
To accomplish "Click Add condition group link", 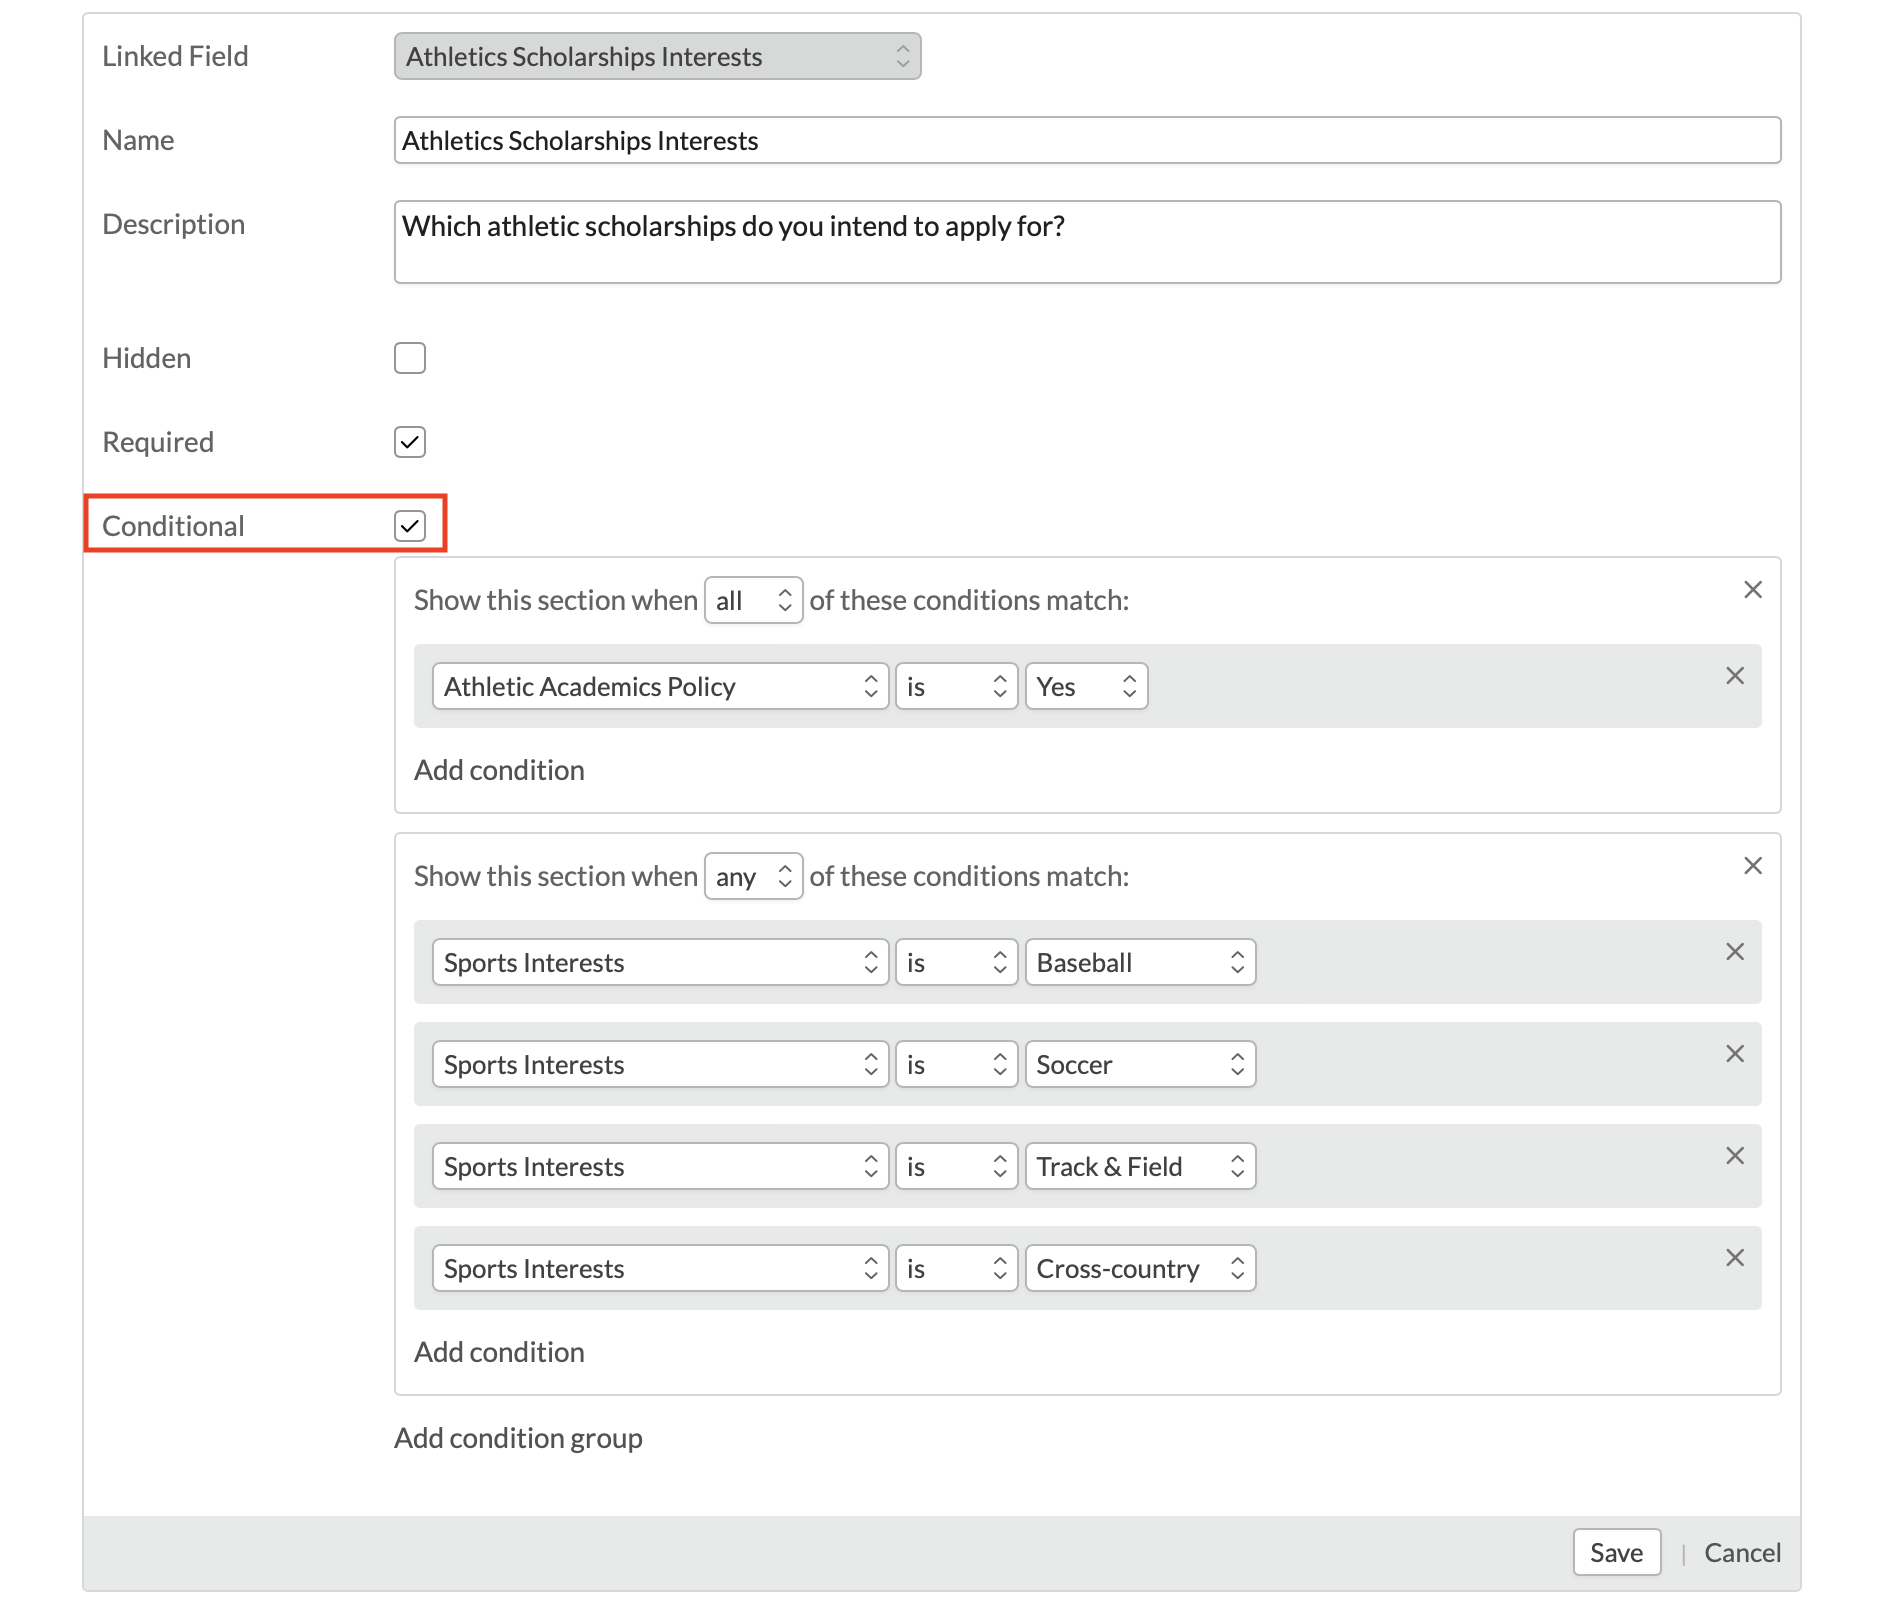I will point(518,1438).
